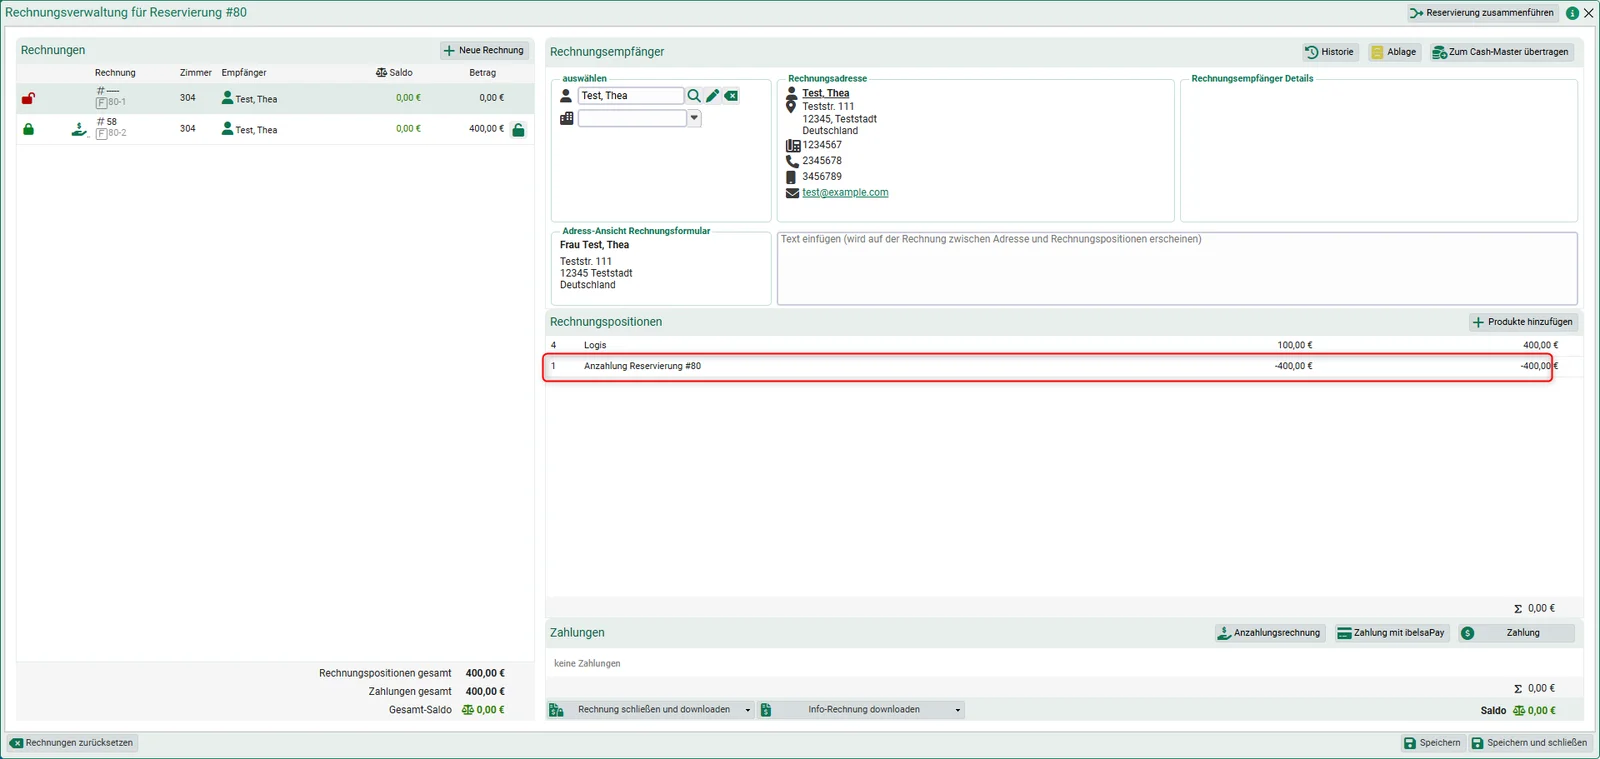Image resolution: width=1600 pixels, height=759 pixels.
Task: Click Zum Cash-Master übertragen
Action: pos(1501,52)
